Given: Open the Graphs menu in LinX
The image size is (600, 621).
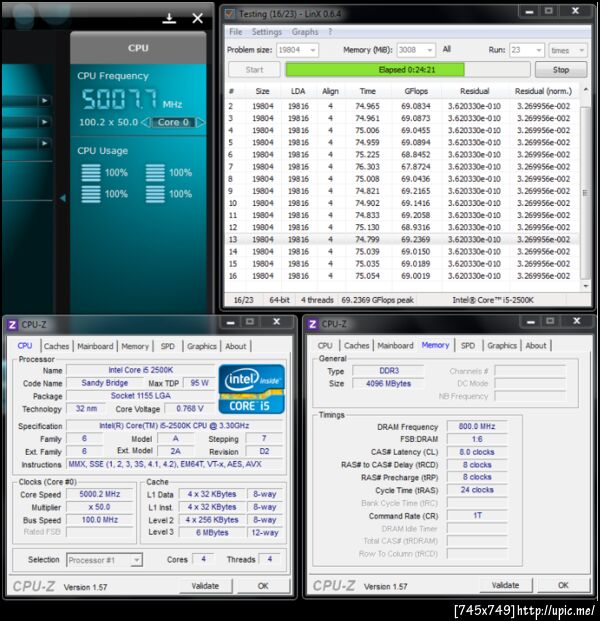Looking at the screenshot, I should [305, 32].
